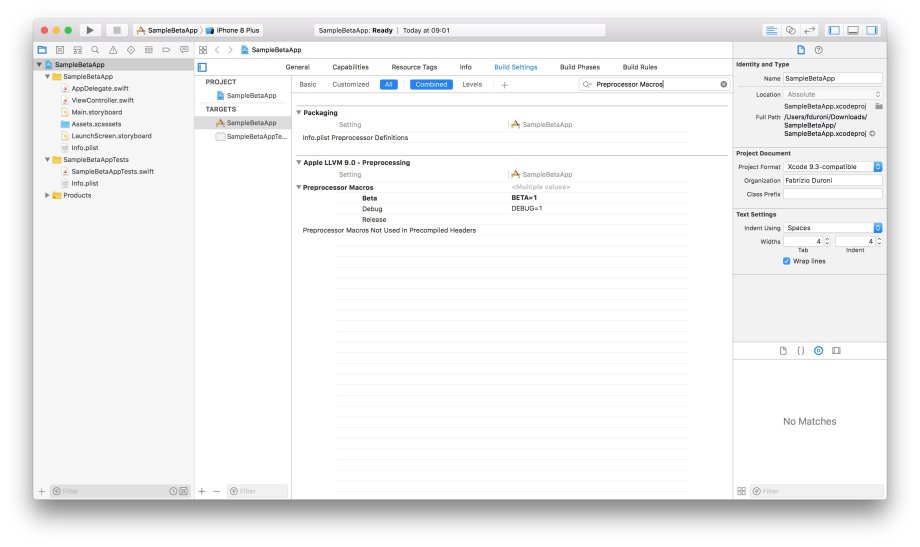Screen dimensions: 920x547
Task: Open the Capabilities tab
Action: (x=350, y=67)
